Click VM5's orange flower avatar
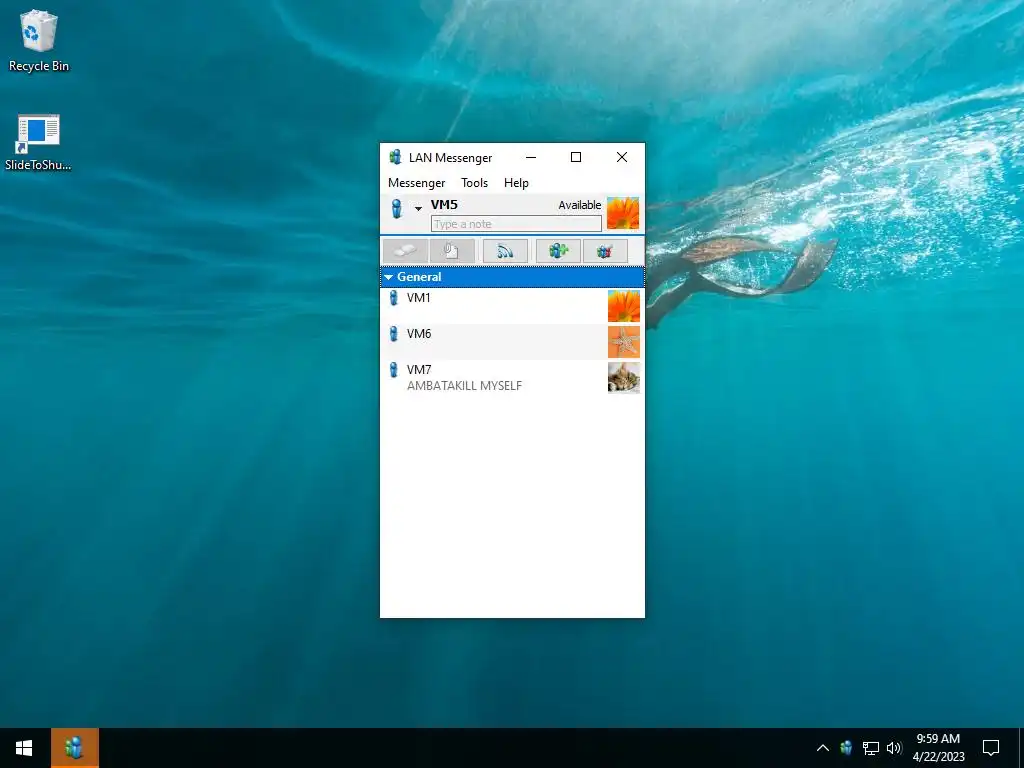The width and height of the screenshot is (1024, 768). 623,213
